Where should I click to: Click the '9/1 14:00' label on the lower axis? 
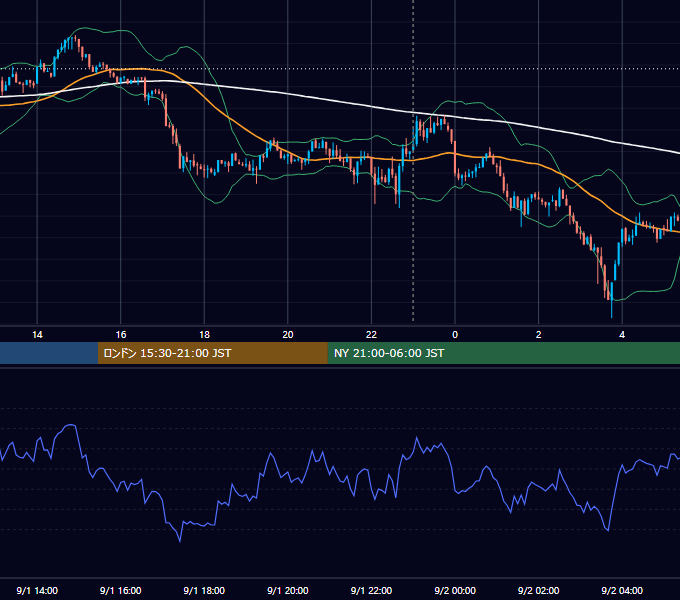point(37,590)
